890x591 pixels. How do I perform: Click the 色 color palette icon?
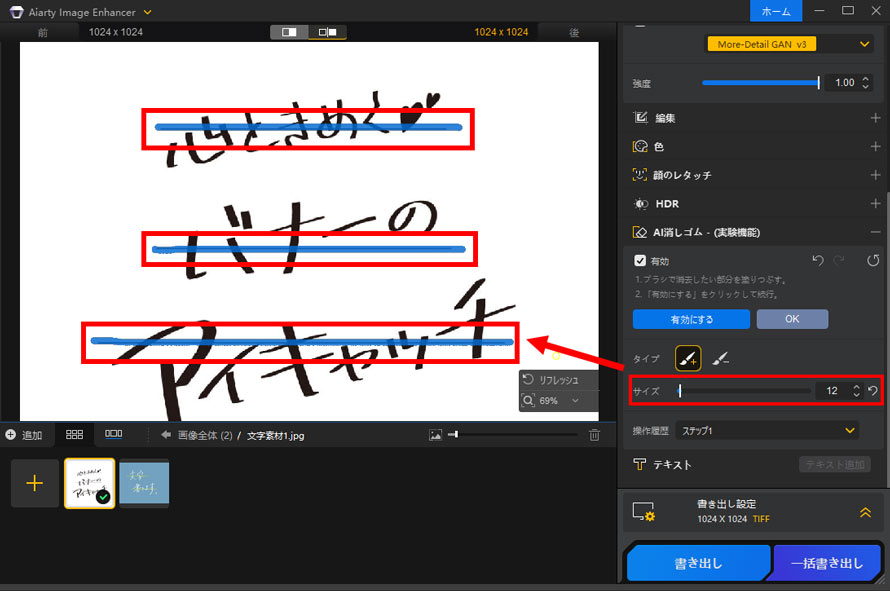pos(640,146)
